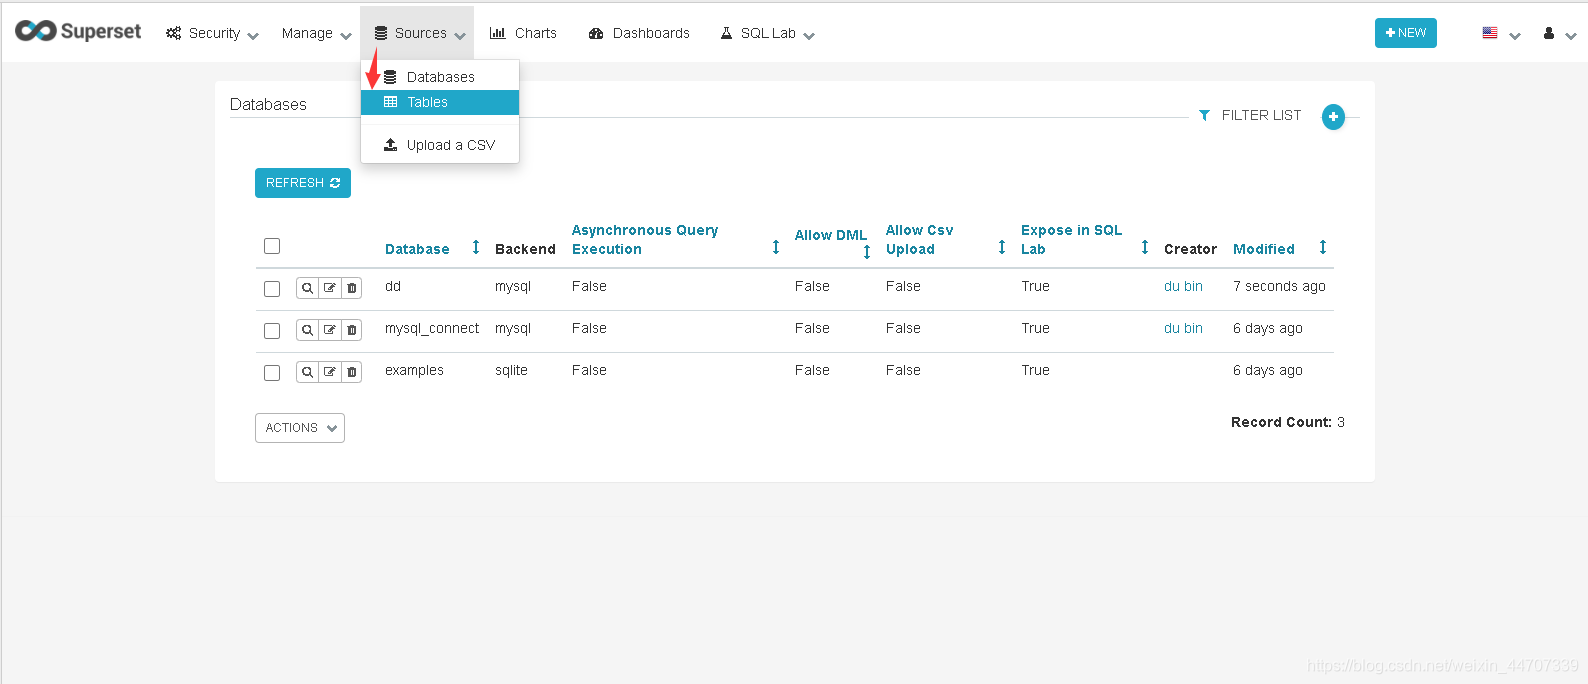
Task: Open the language flag dropdown
Action: [1501, 34]
